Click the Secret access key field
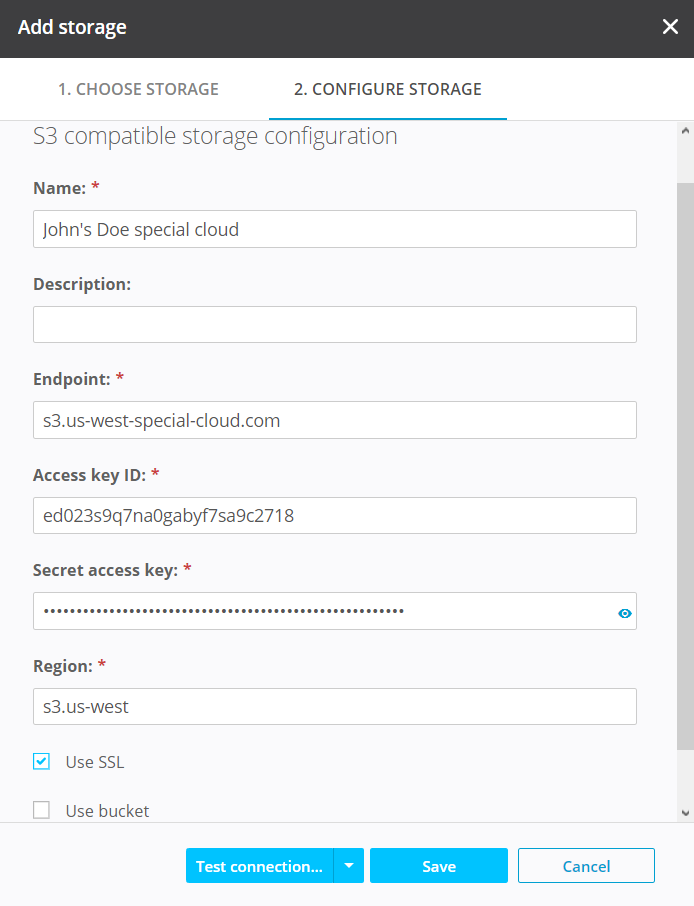Screen dimensions: 694x906 (320, 611)
